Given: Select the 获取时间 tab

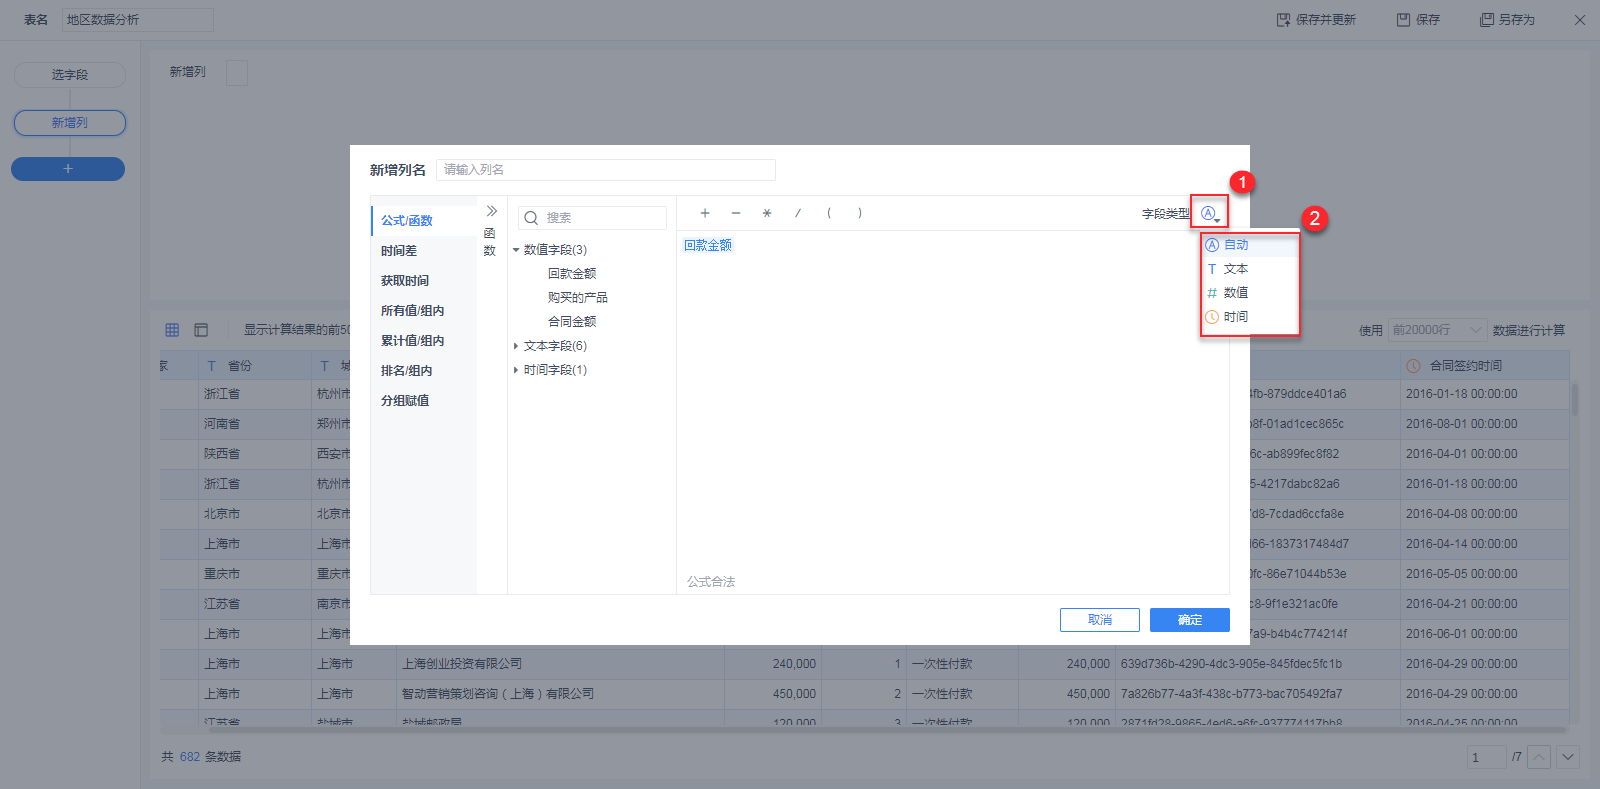Looking at the screenshot, I should click(423, 281).
